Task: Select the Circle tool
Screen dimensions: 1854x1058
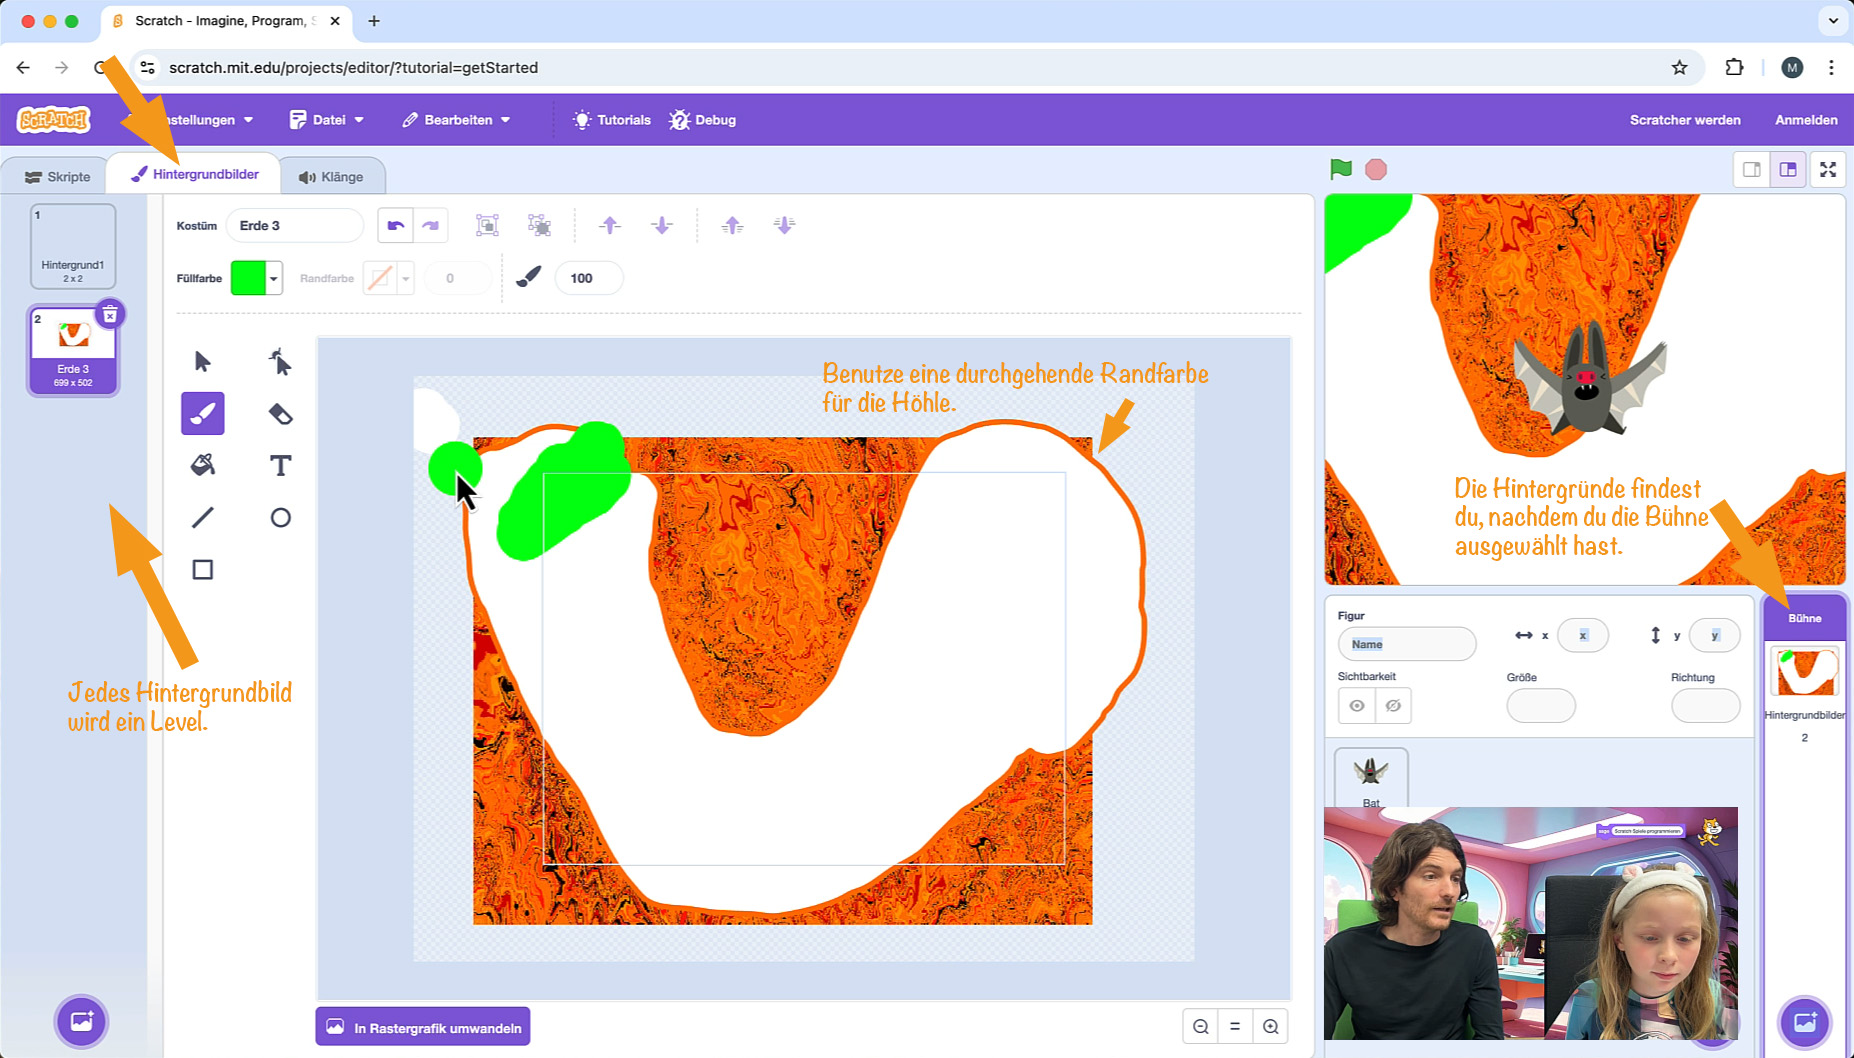Action: tap(280, 517)
